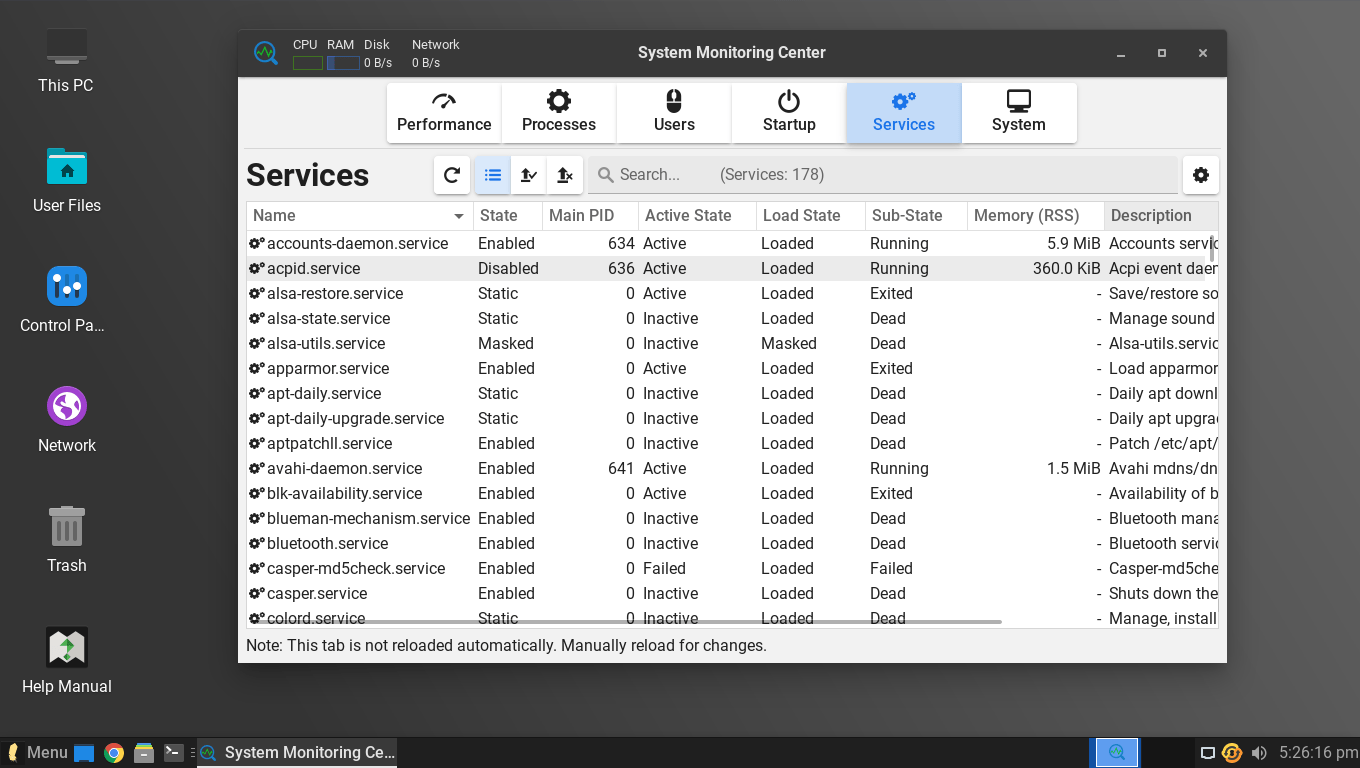Click the RAM usage mini bar
This screenshot has height=768, width=1360.
coord(343,63)
